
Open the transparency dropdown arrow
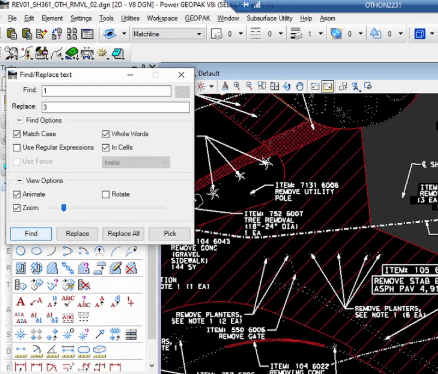pyautogui.click(x=360, y=34)
